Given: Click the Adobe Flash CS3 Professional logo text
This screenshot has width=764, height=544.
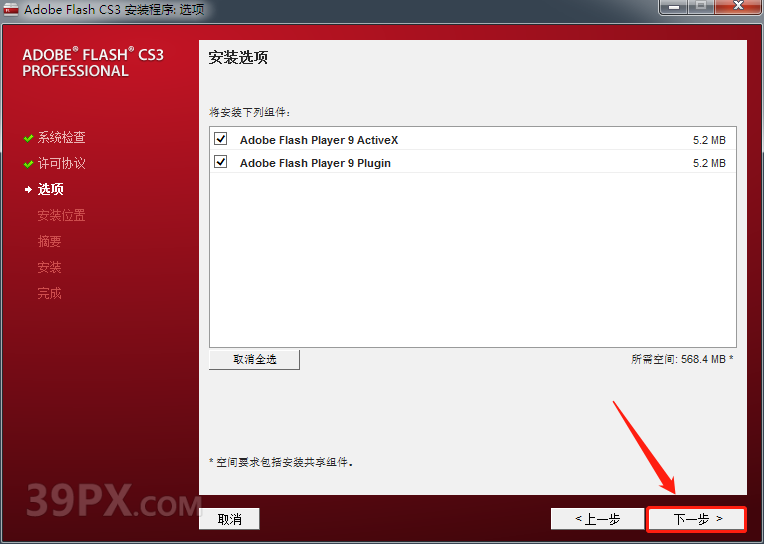Looking at the screenshot, I should (93, 62).
